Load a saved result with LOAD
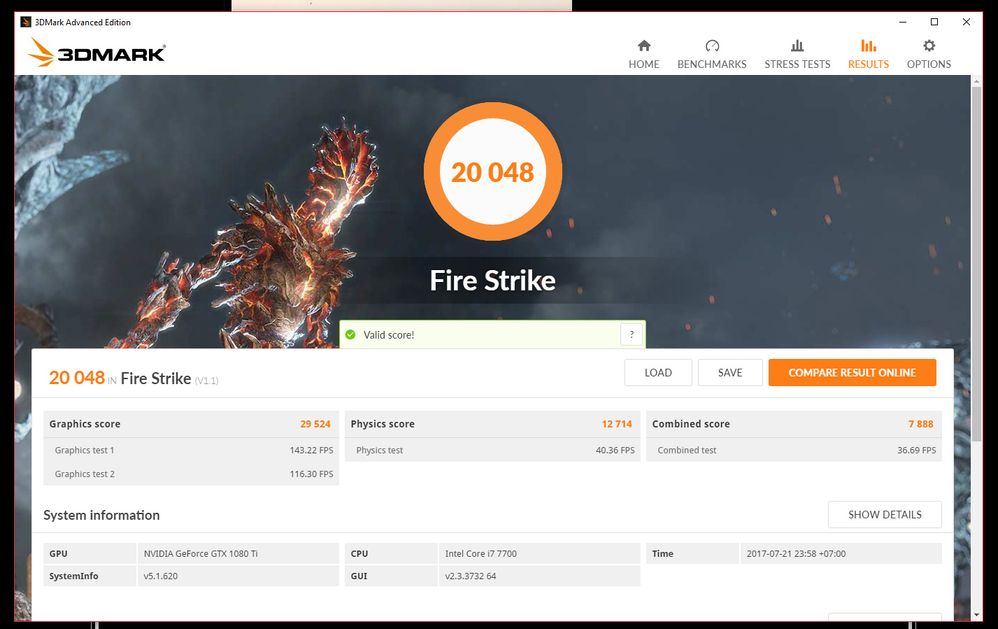The height and width of the screenshot is (629, 998). pyautogui.click(x=658, y=372)
